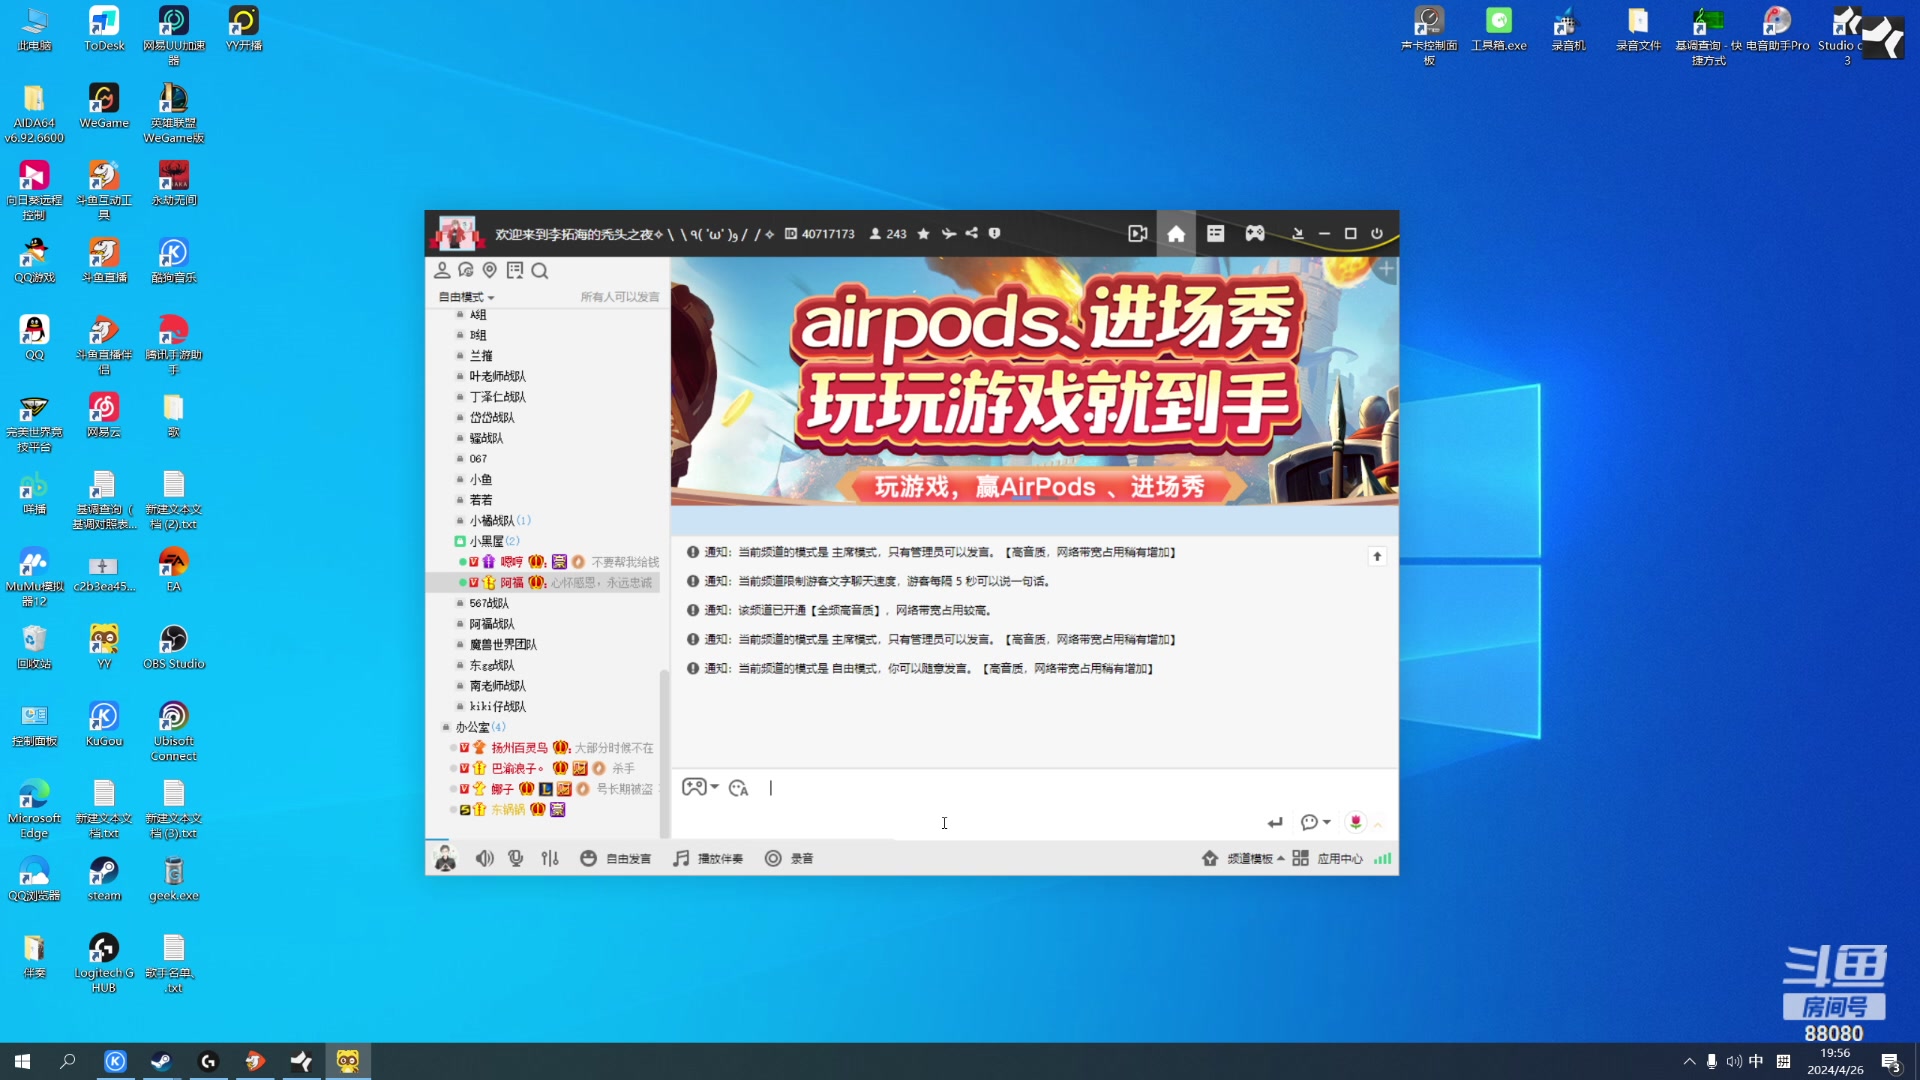Open the 自由模式 mode dropdown
The height and width of the screenshot is (1080, 1920).
pos(462,296)
